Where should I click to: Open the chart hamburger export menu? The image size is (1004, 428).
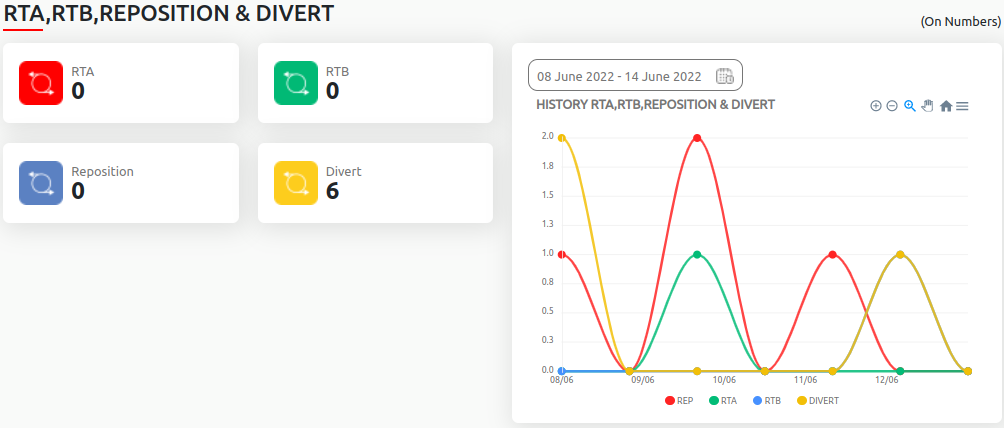click(962, 106)
